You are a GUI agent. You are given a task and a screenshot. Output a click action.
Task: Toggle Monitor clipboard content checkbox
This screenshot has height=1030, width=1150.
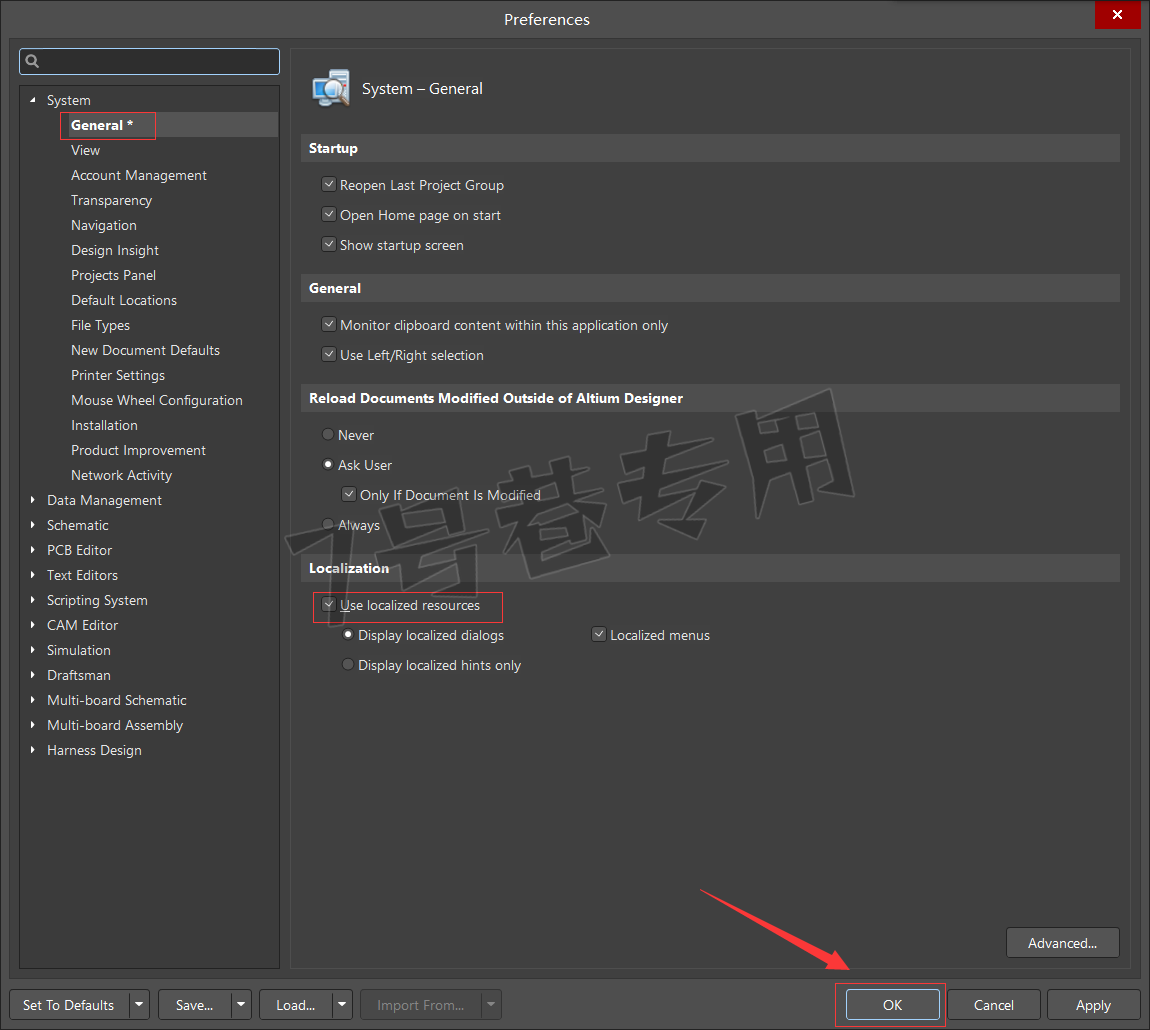pyautogui.click(x=329, y=325)
